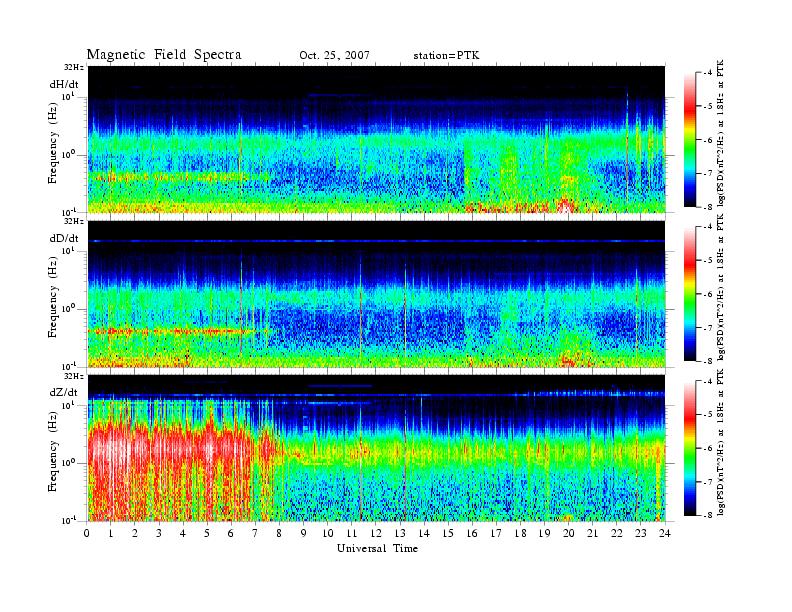
Task: Click the "station=PTK" header label
Action: [447, 56]
